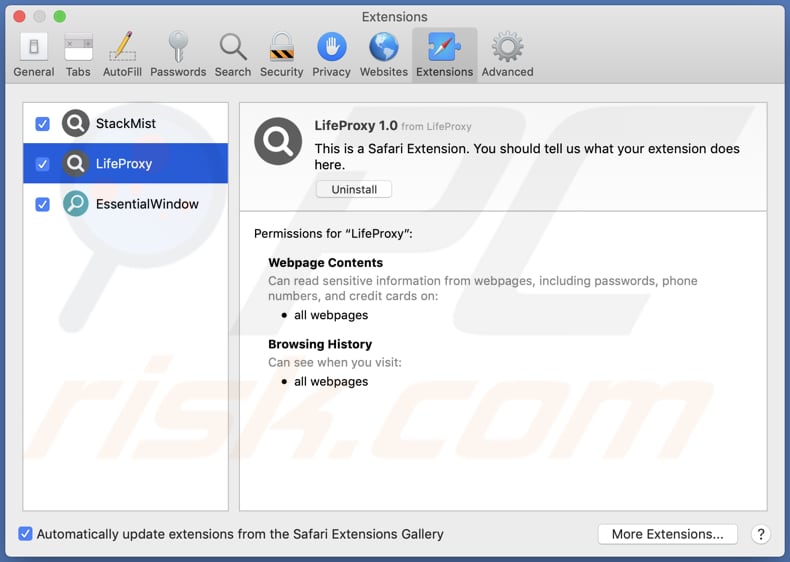Toggle automatically update extensions checkbox
The image size is (790, 562).
click(25, 534)
